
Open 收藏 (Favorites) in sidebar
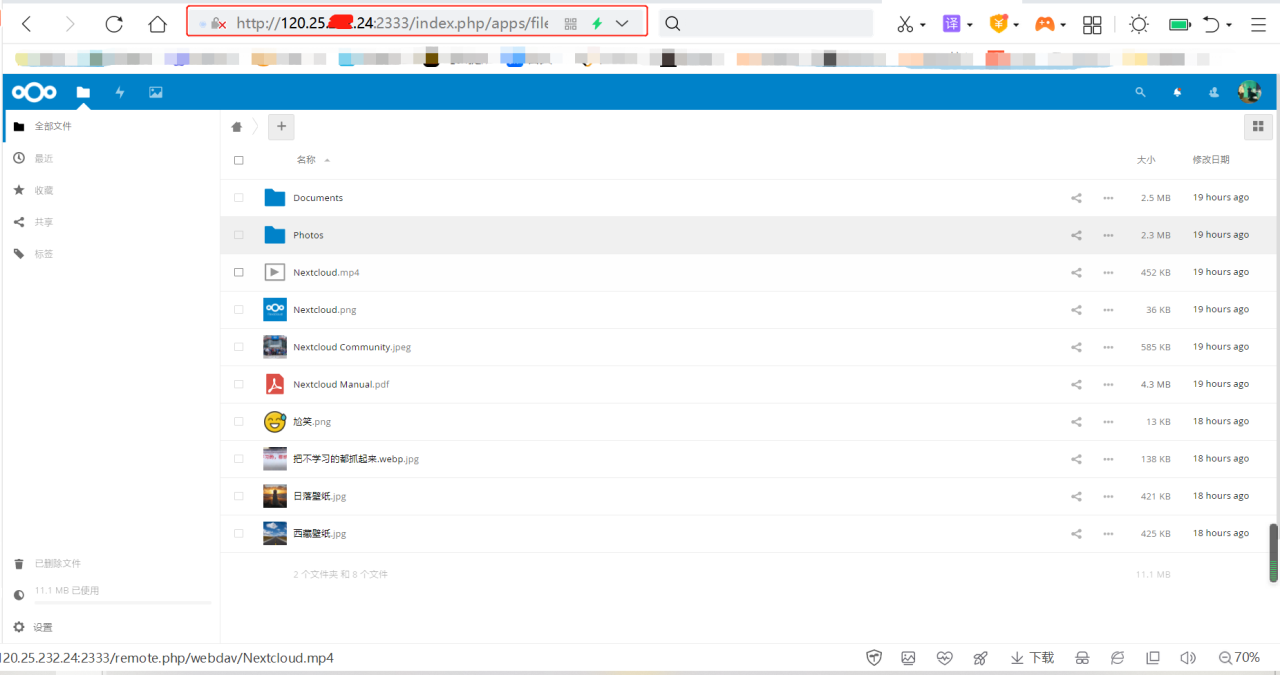pos(43,190)
